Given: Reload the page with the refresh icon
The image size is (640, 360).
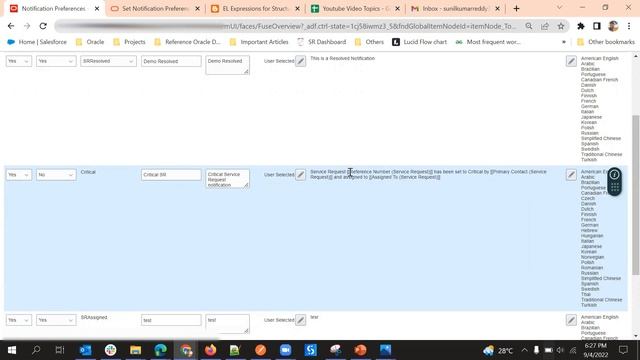Looking at the screenshot, I should tap(43, 26).
